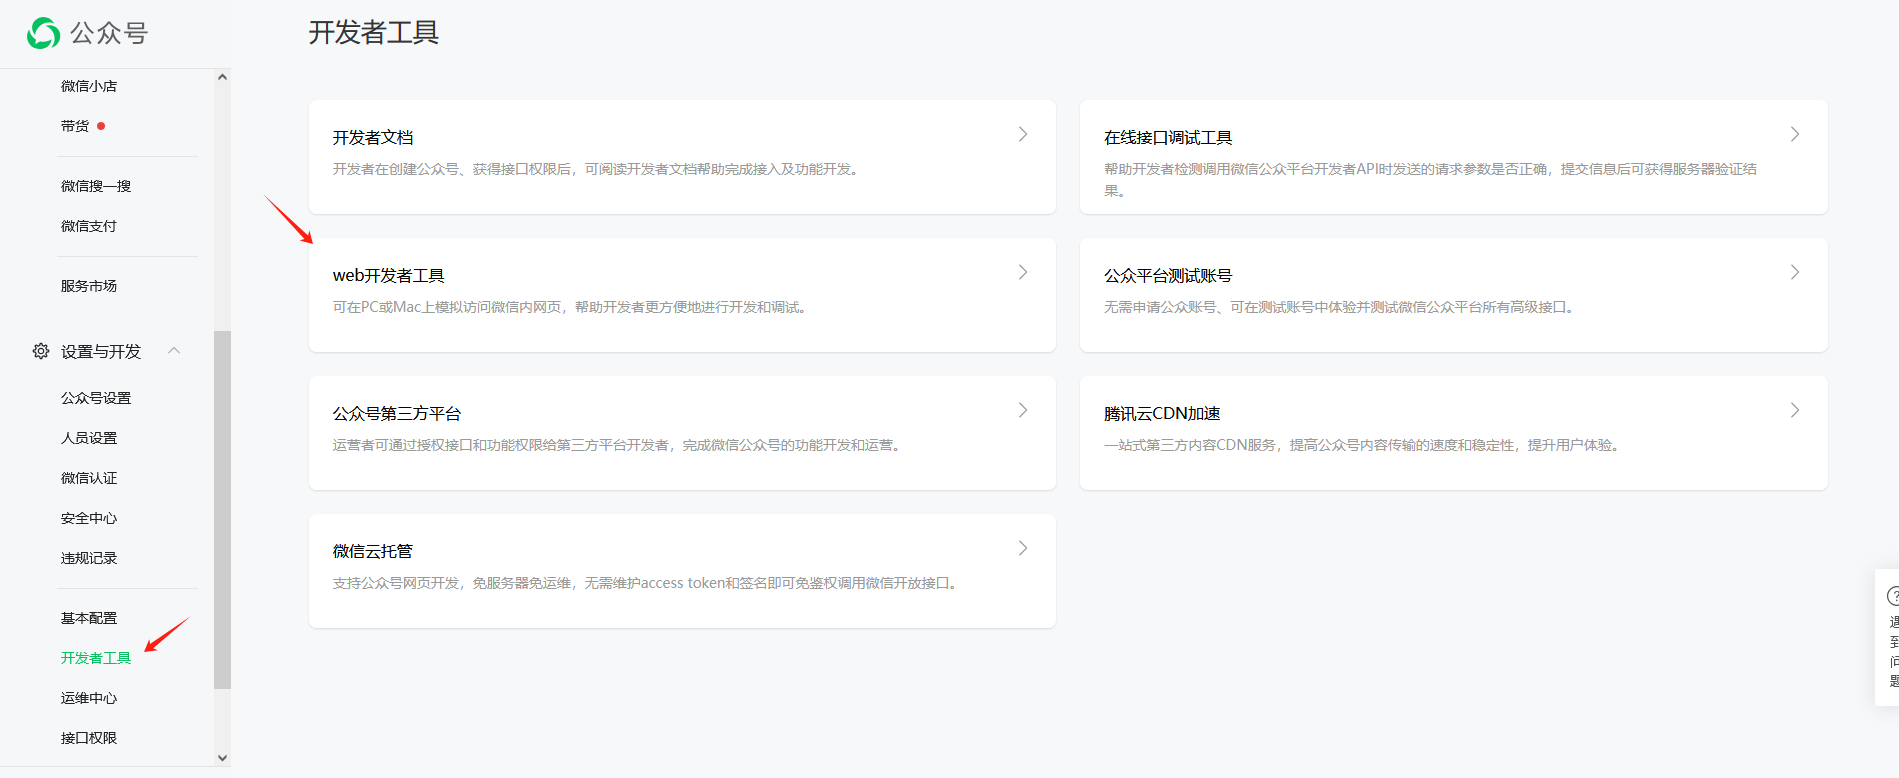Viewport: 1899px width, 778px height.
Task: Click the red notification dot next to 带货
Action: 101,126
